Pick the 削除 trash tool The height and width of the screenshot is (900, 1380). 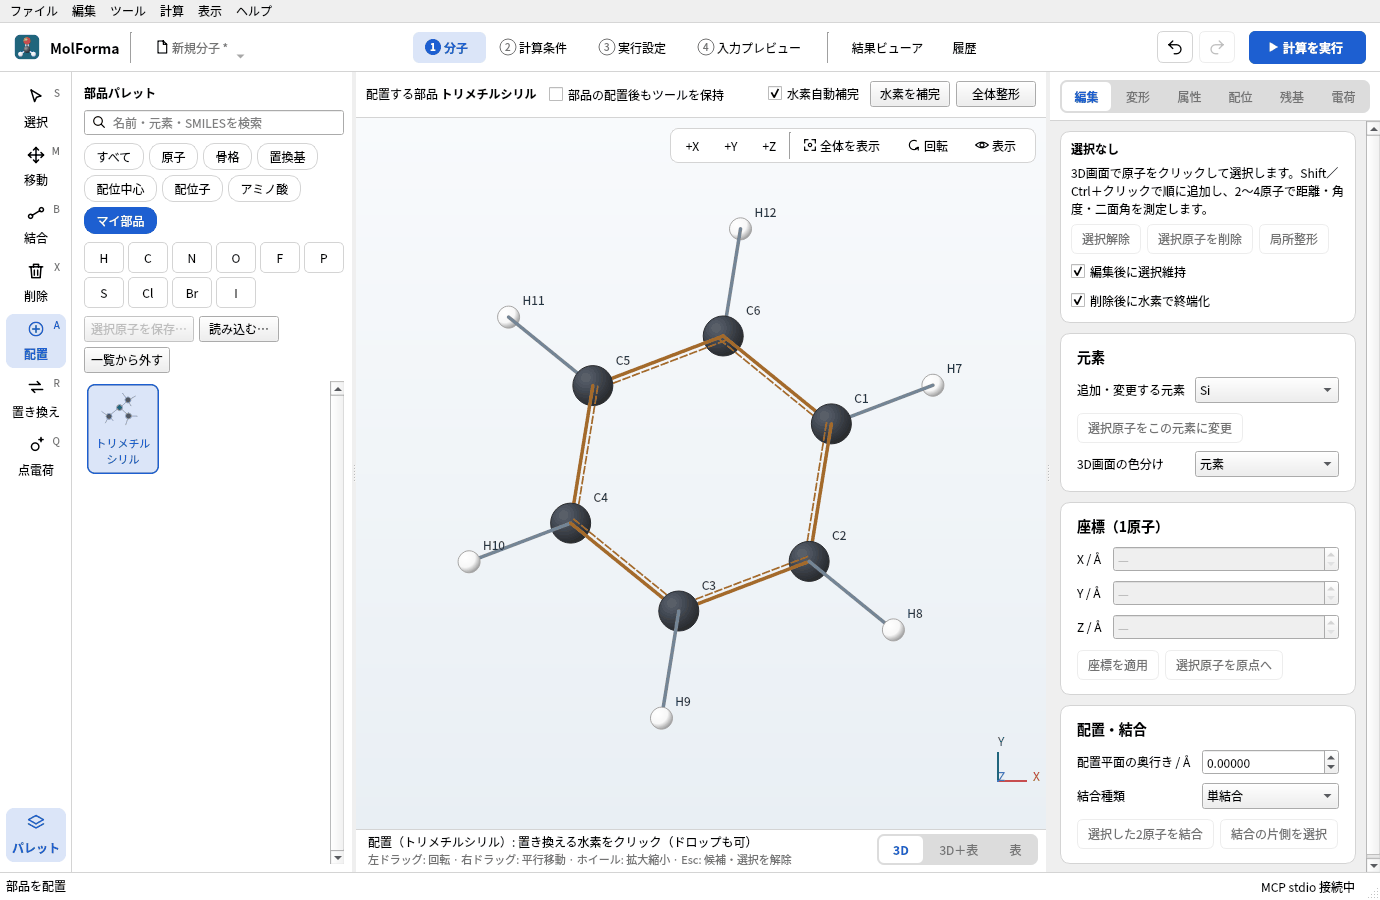[x=36, y=281]
